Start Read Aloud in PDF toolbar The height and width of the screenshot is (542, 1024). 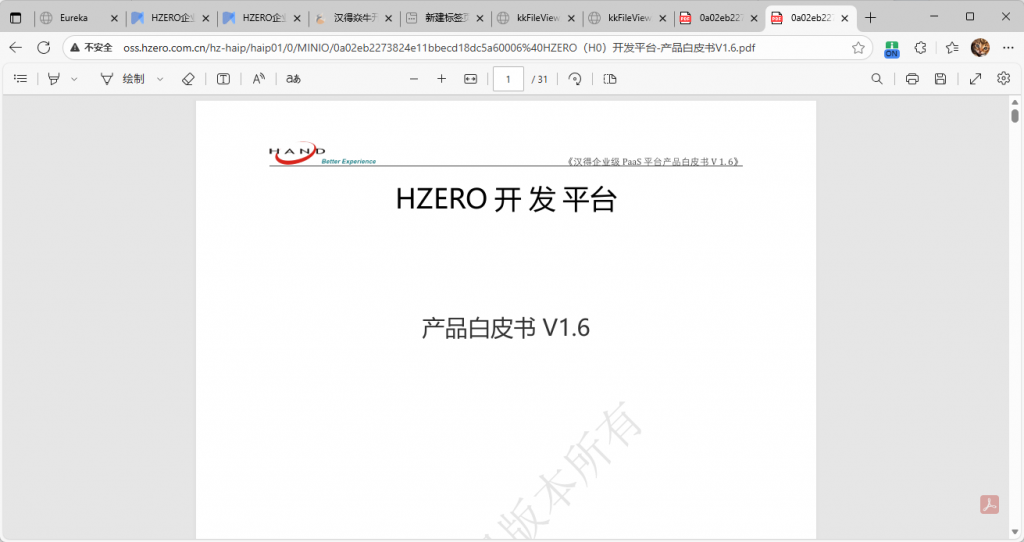tap(258, 79)
